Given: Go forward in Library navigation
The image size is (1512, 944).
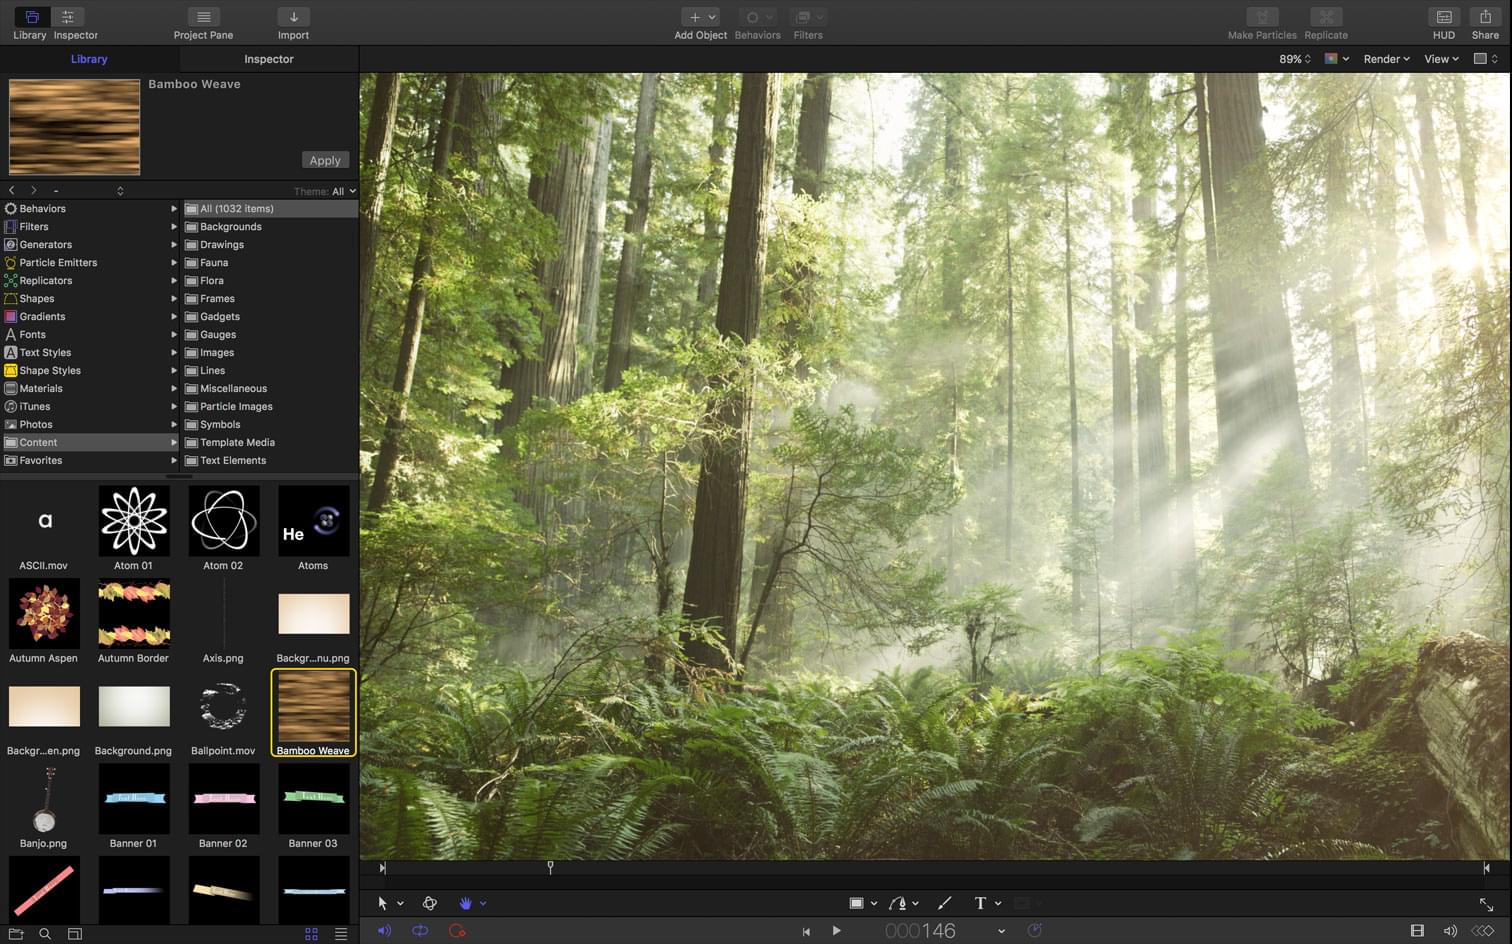Looking at the screenshot, I should coord(33,190).
